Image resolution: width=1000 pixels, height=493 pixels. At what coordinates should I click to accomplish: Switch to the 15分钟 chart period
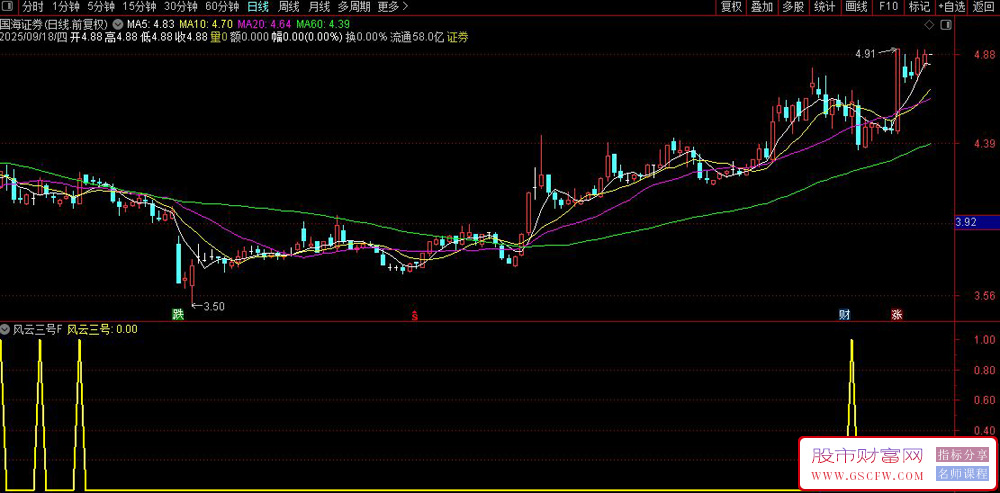tap(139, 7)
